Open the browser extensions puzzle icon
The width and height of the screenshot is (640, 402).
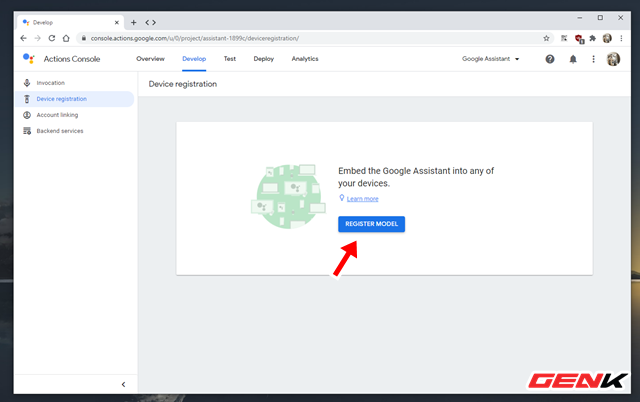coord(593,38)
